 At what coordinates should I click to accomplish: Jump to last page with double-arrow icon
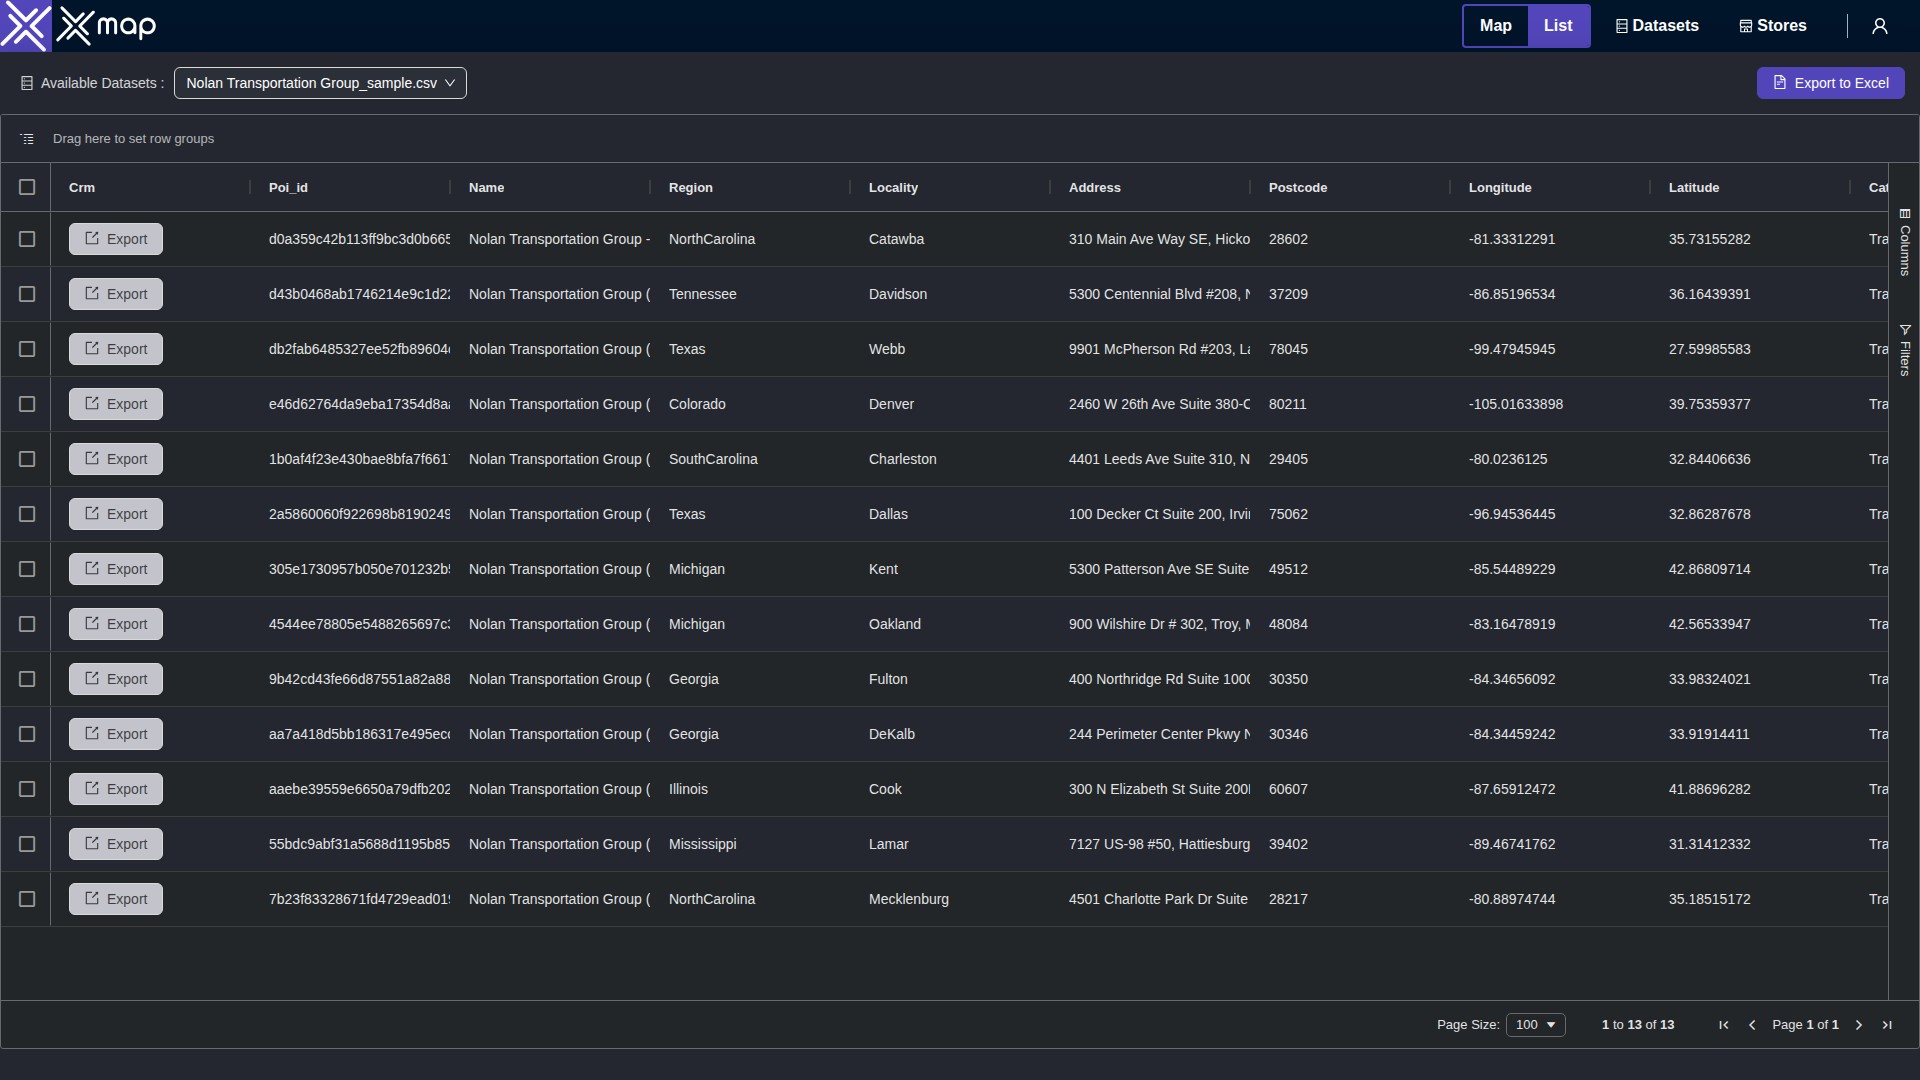[x=1887, y=1025]
